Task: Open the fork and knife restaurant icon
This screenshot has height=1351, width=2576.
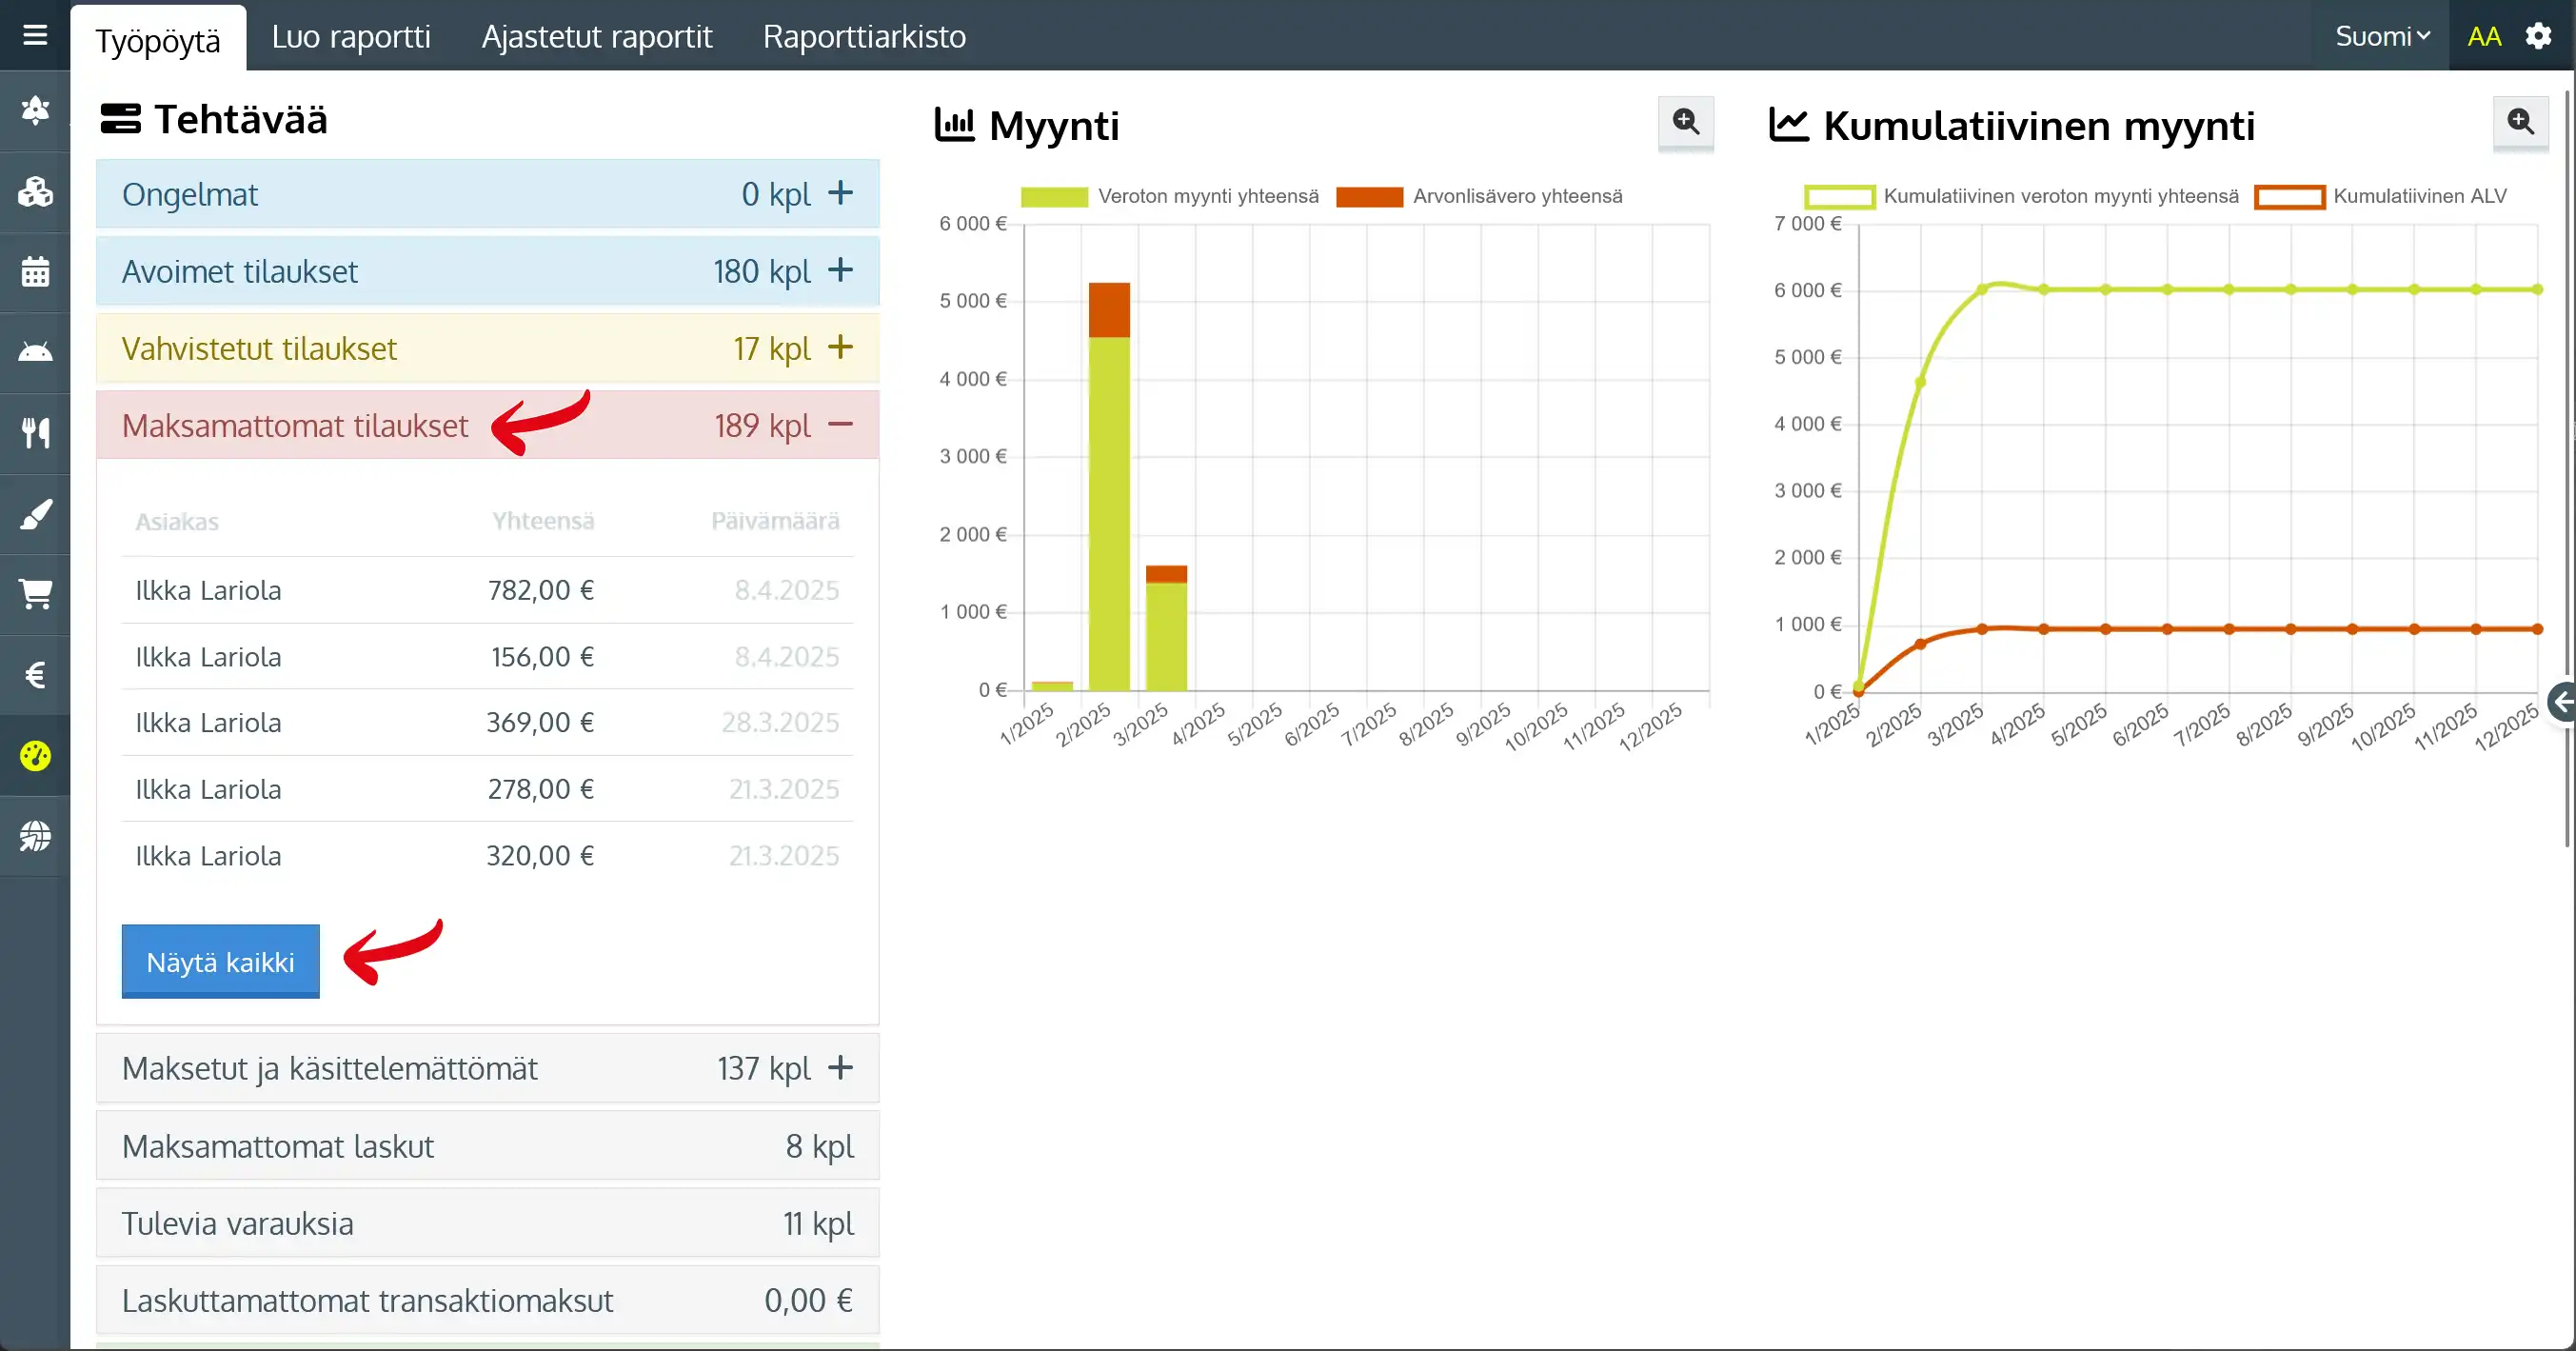Action: point(35,433)
